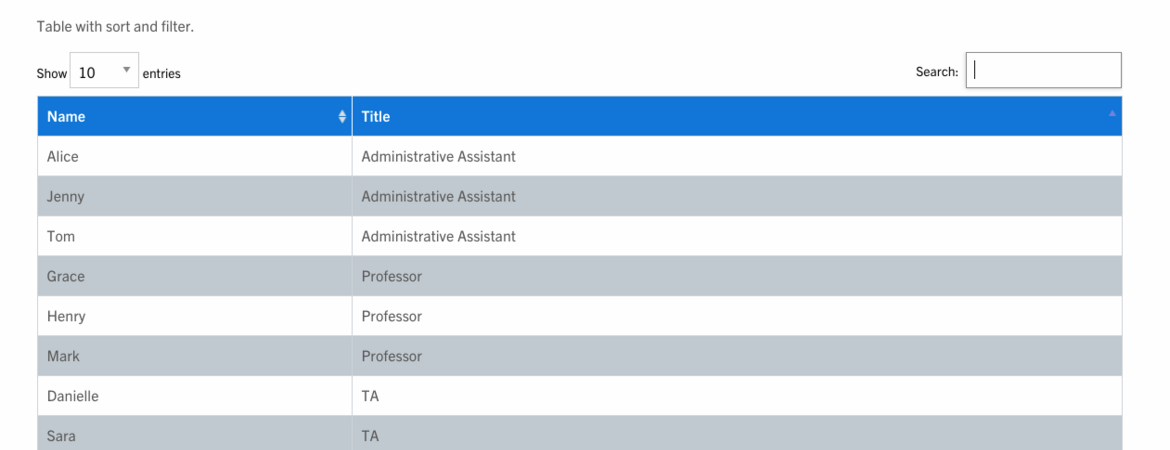Click Mark's Professor title cell
The image size is (1170, 450).
click(392, 357)
